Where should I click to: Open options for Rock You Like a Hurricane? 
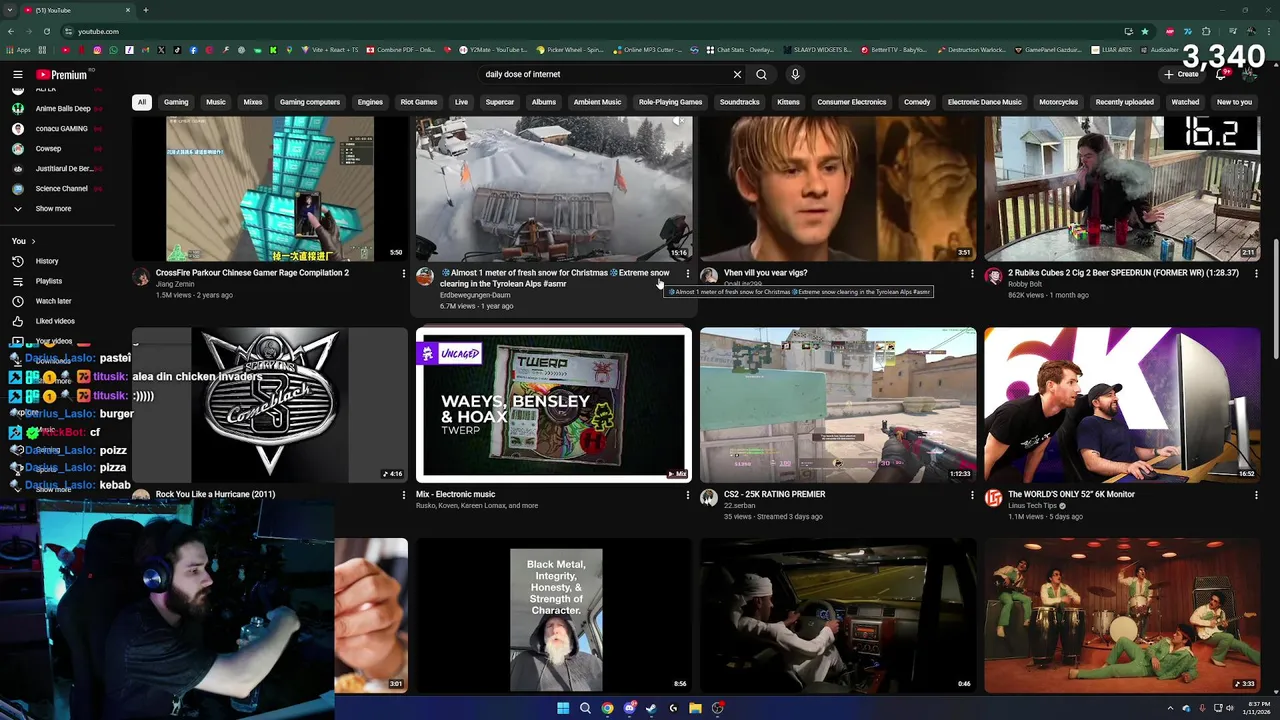click(x=403, y=494)
